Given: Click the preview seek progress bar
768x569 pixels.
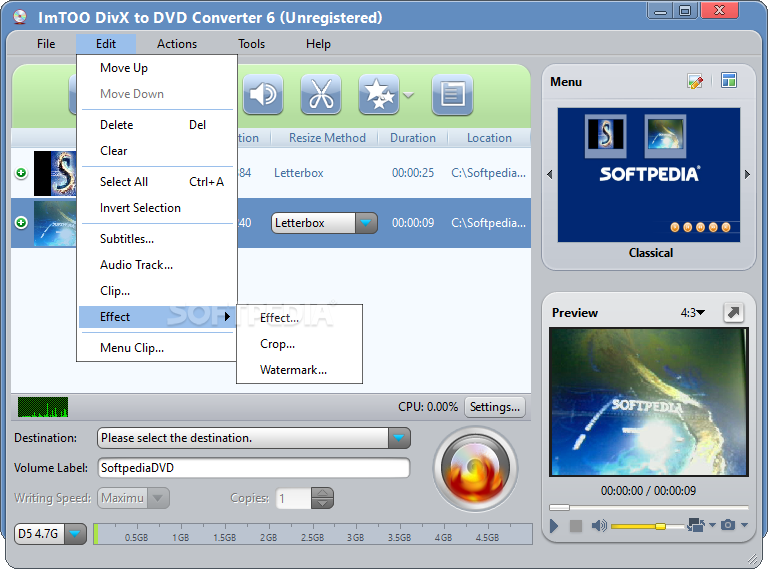Looking at the screenshot, I should [x=648, y=507].
